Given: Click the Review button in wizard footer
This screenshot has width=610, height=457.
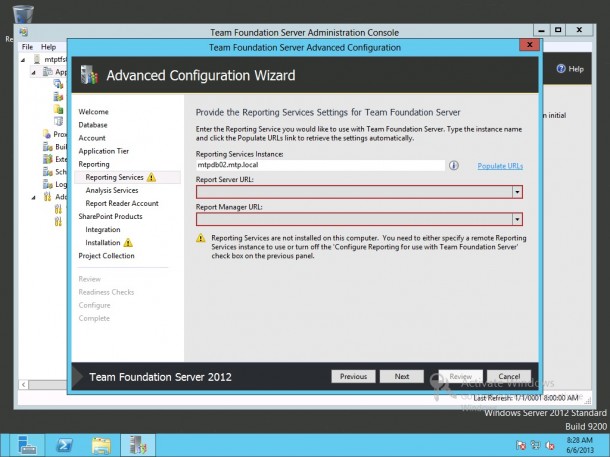Looking at the screenshot, I should [461, 376].
